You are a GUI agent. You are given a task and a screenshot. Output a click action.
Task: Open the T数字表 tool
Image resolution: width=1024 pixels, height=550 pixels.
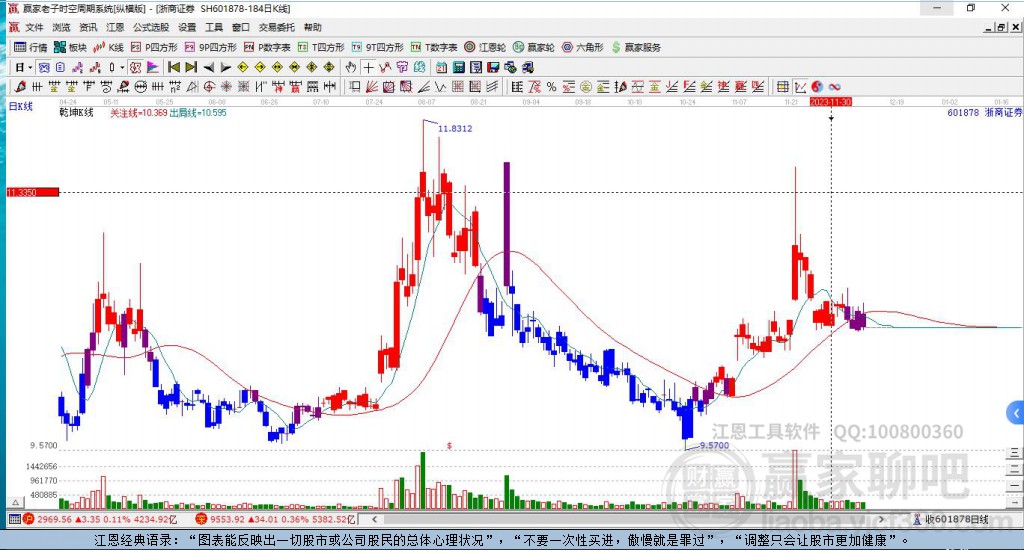pos(434,47)
